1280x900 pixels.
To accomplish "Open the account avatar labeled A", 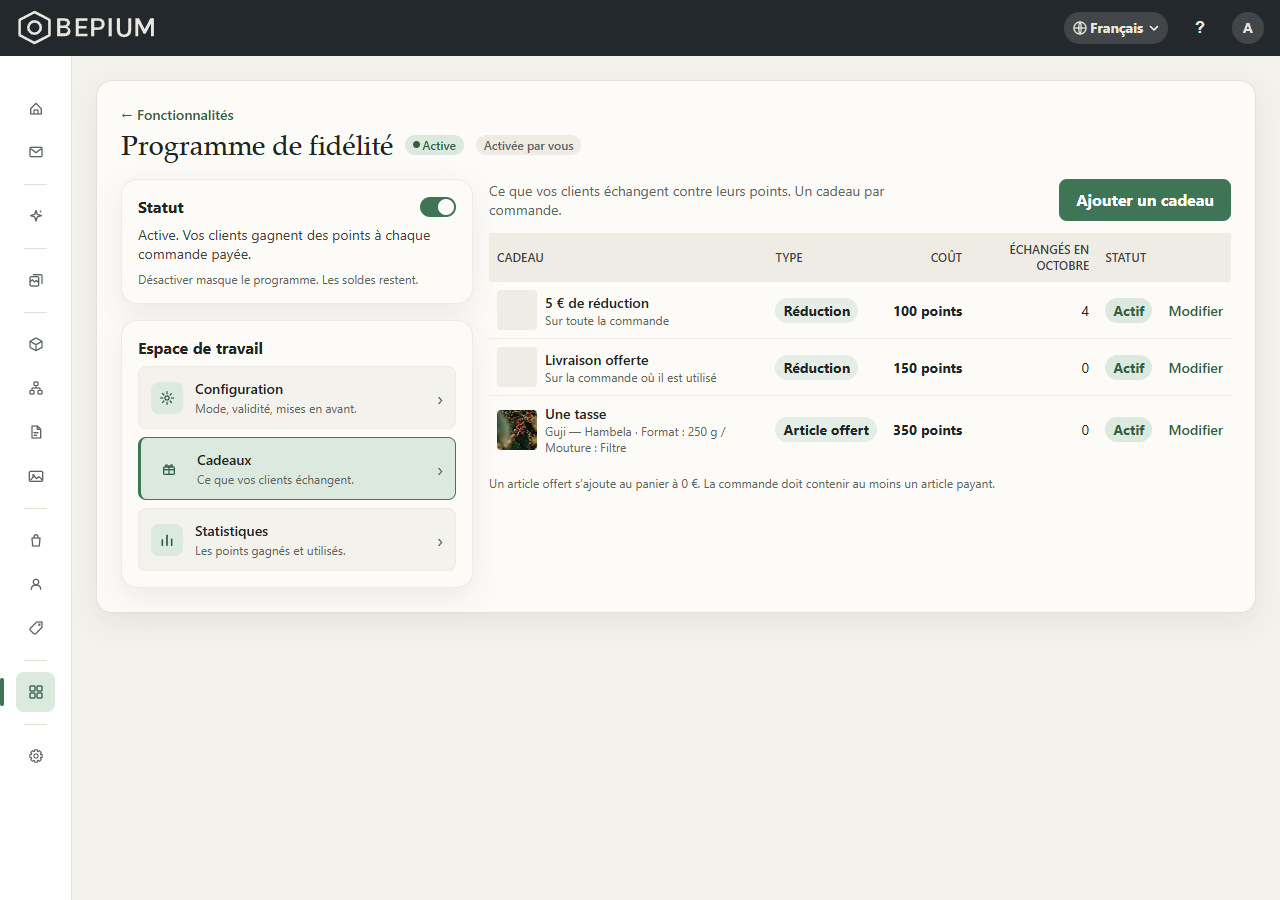I will (x=1248, y=28).
